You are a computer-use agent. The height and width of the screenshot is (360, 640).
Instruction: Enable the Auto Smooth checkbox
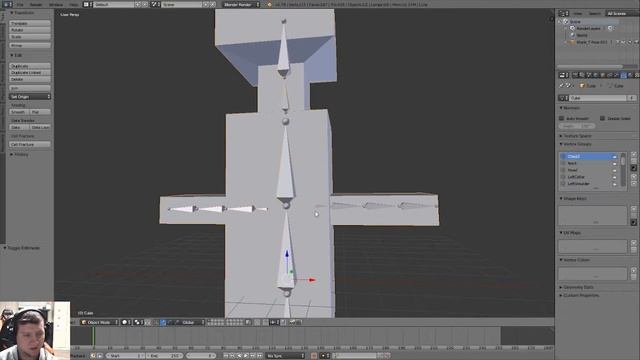point(562,118)
